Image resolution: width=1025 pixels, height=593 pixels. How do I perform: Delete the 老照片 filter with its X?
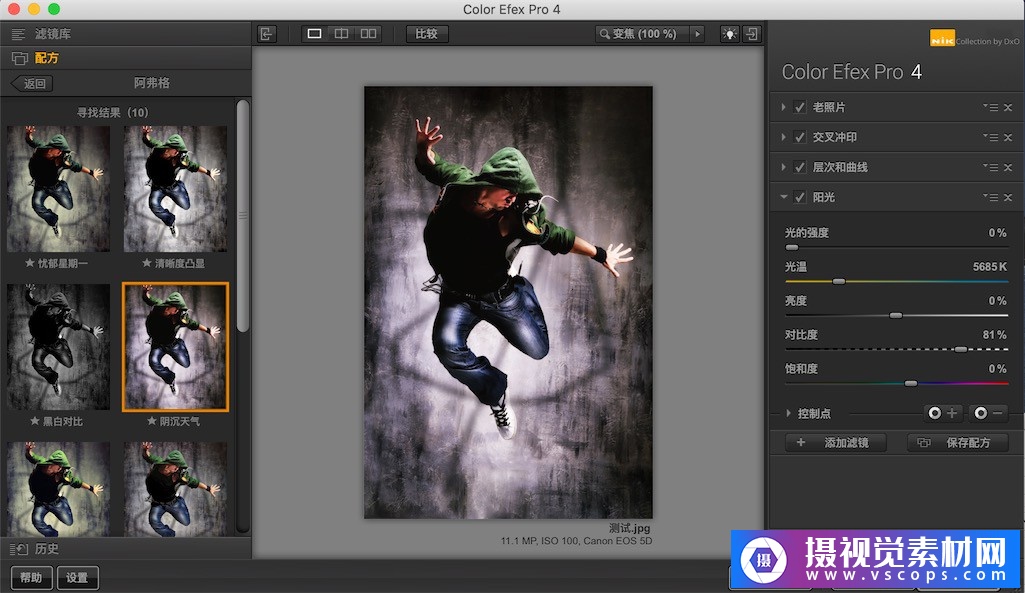click(1008, 108)
